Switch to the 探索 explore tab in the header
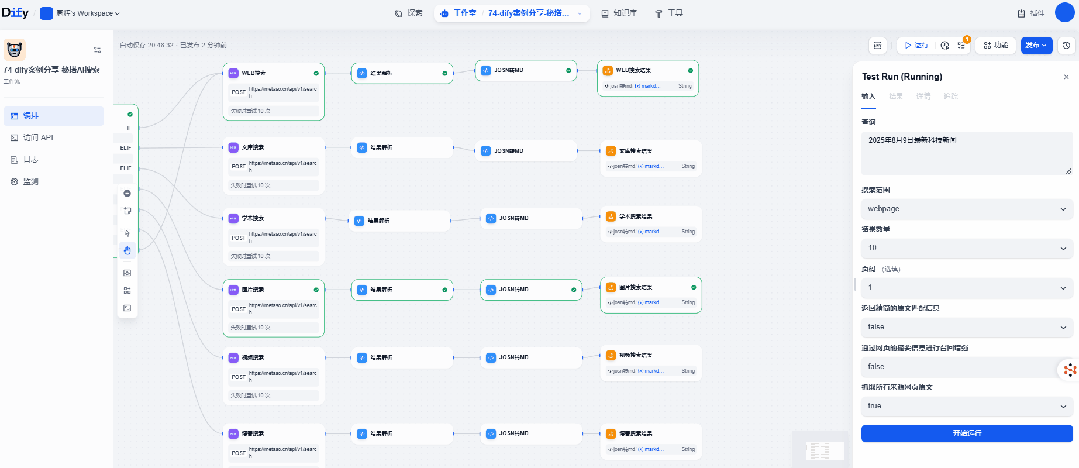This screenshot has height=468, width=1079. tap(408, 14)
